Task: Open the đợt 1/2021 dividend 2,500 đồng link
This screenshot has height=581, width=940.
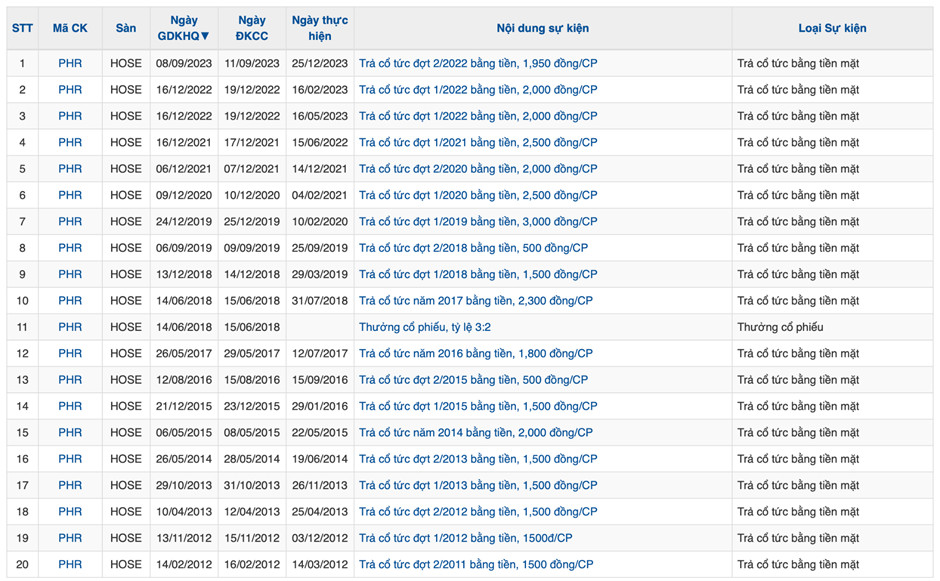Action: point(478,142)
